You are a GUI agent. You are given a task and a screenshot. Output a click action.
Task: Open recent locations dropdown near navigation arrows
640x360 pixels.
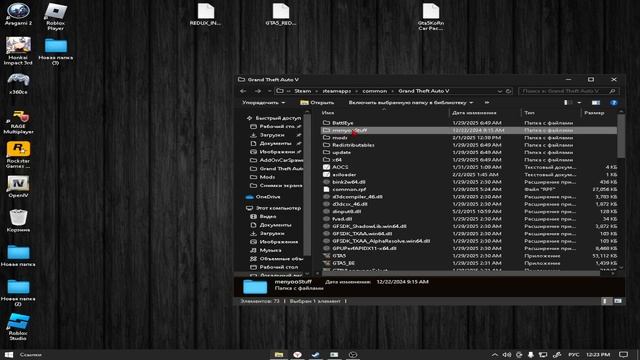269,91
